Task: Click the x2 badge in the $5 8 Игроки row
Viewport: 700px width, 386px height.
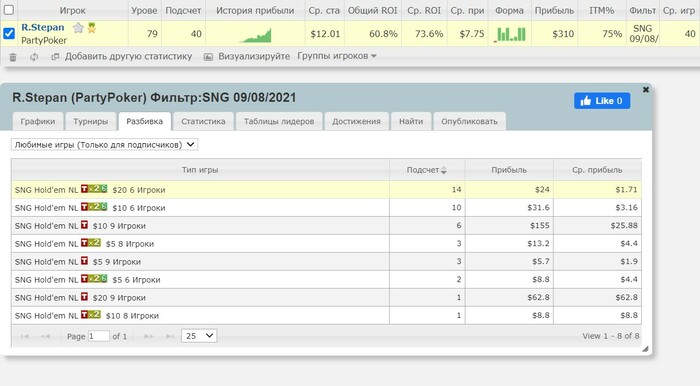Action: (94, 243)
